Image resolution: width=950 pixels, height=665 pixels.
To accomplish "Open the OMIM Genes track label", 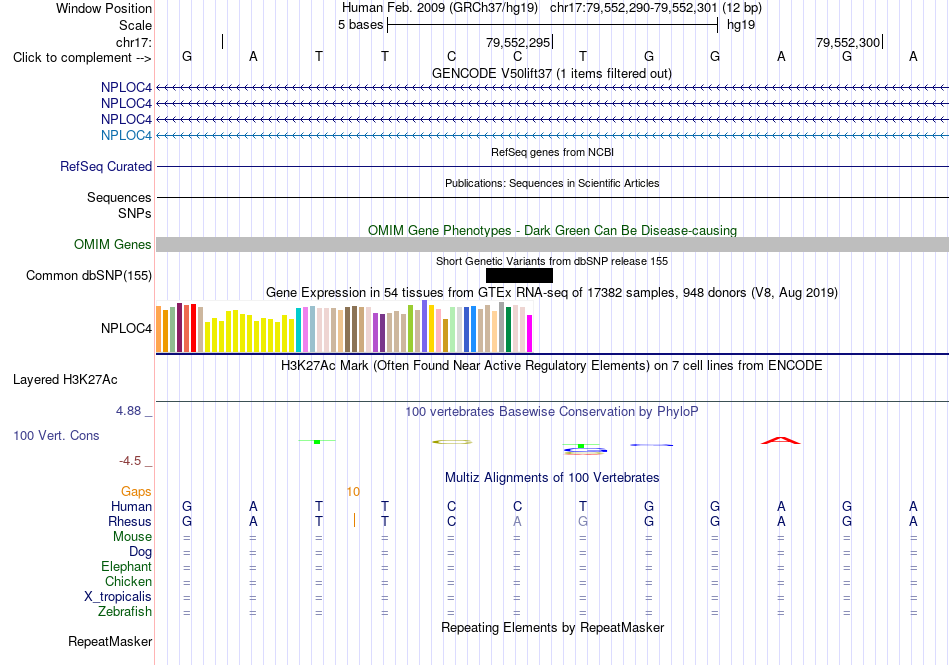I will point(113,244).
